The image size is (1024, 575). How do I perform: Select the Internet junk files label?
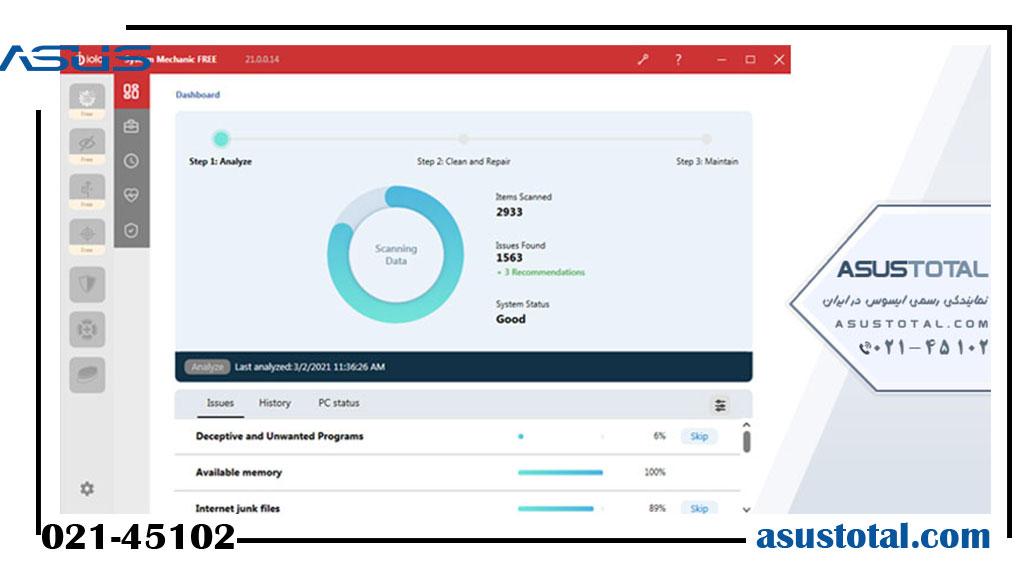click(x=238, y=508)
